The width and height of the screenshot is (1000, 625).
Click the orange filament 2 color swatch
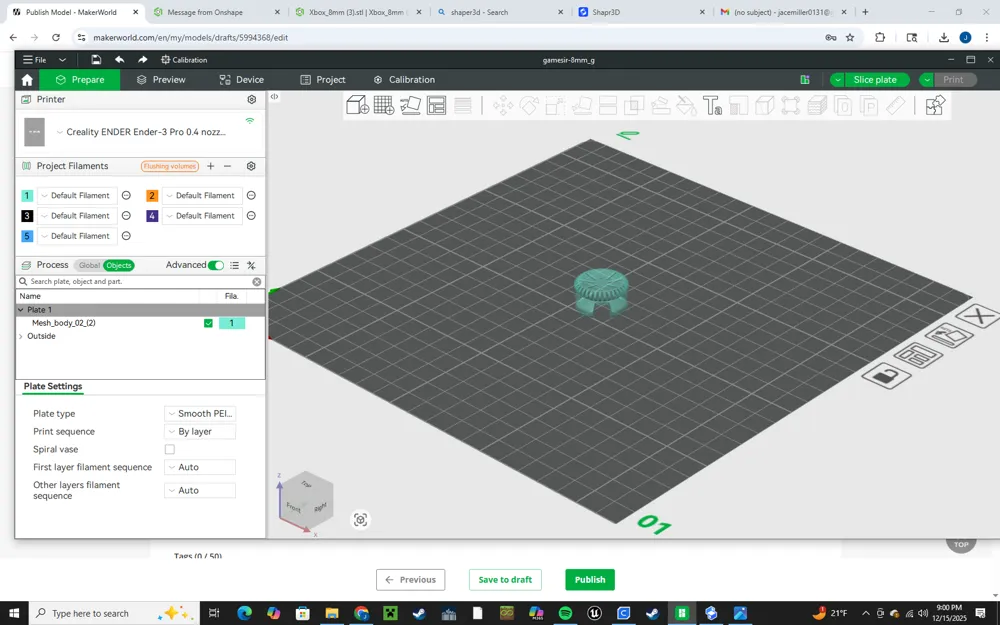tap(152, 196)
